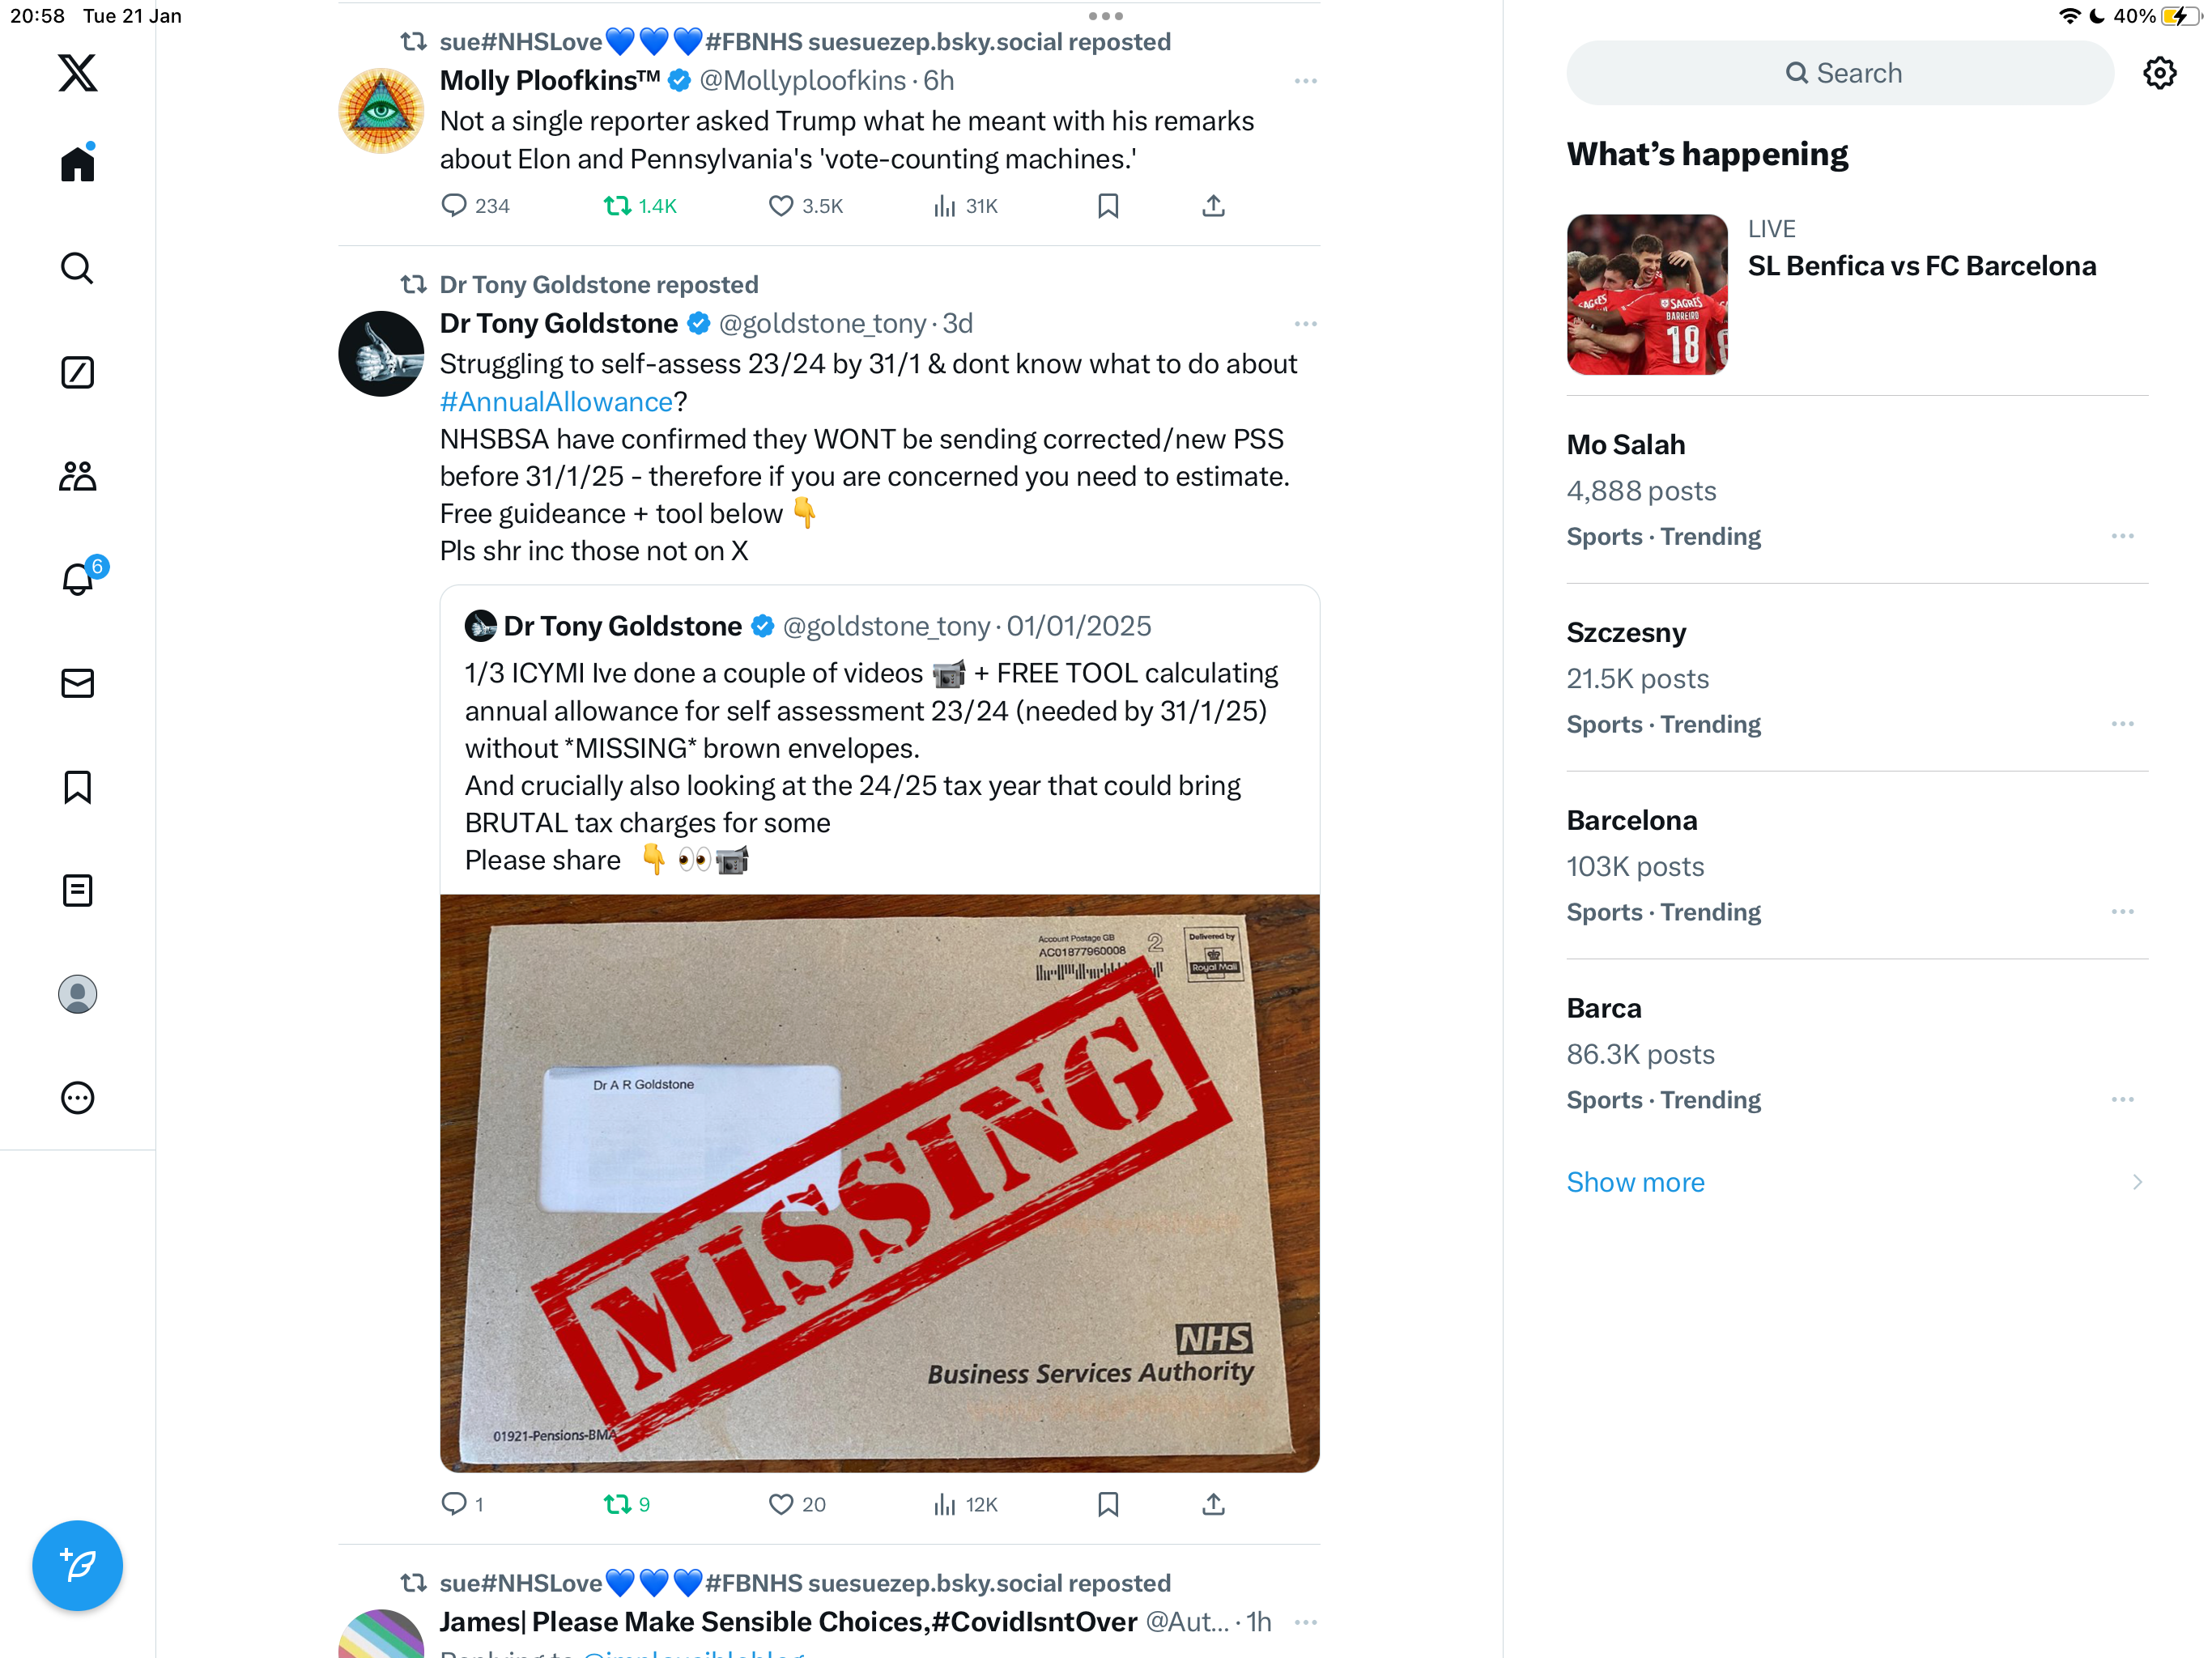Share Molly Ploofkins post via share icon
The image size is (2212, 1658).
(1213, 206)
